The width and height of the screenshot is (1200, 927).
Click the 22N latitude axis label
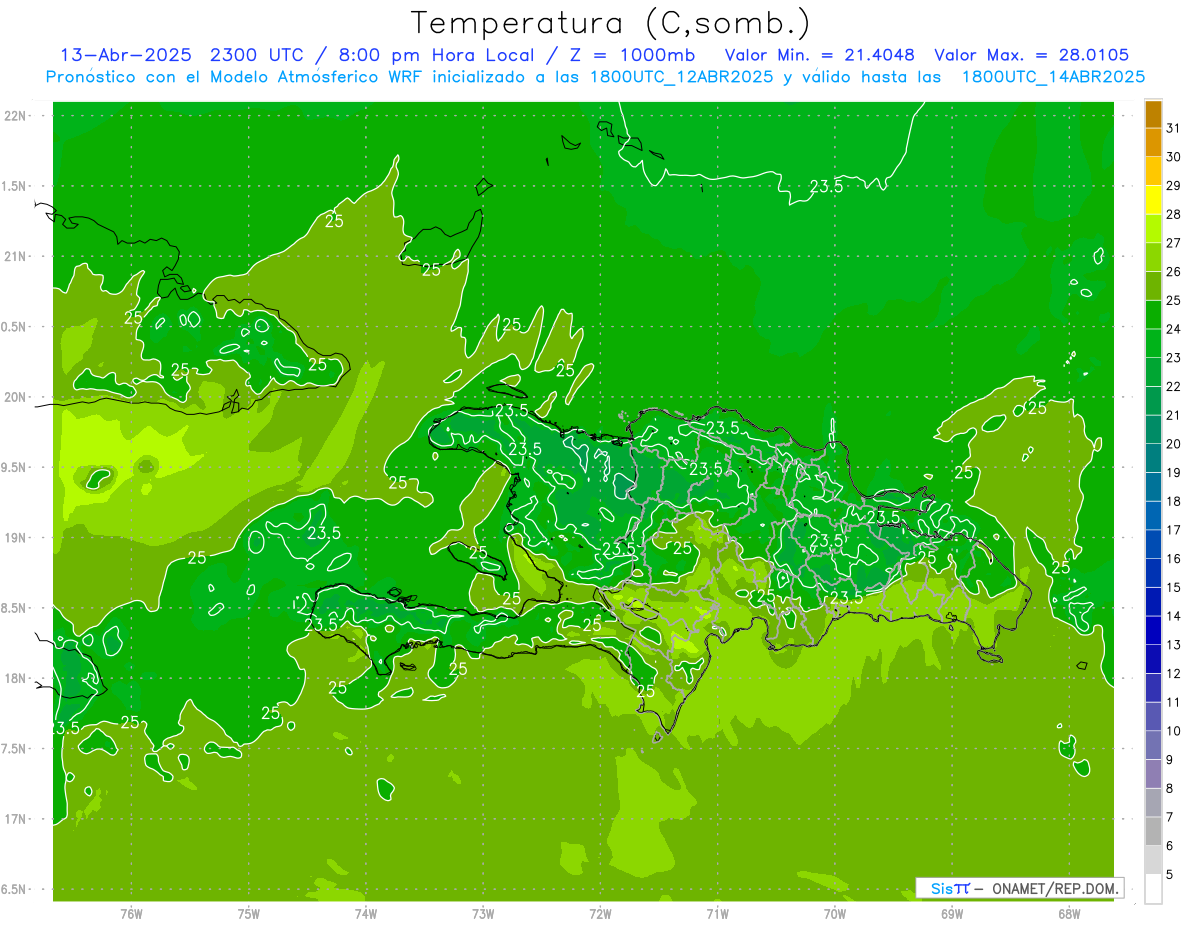(x=17, y=116)
